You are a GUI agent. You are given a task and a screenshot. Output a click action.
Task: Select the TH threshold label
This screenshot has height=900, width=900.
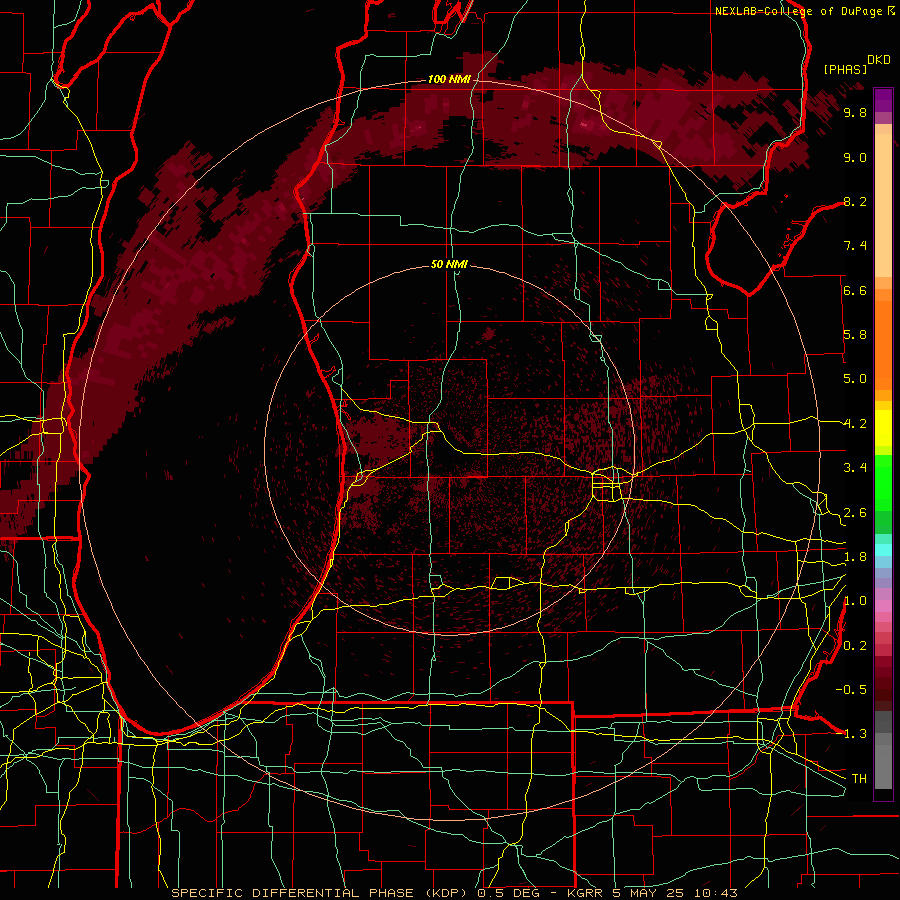tap(859, 779)
